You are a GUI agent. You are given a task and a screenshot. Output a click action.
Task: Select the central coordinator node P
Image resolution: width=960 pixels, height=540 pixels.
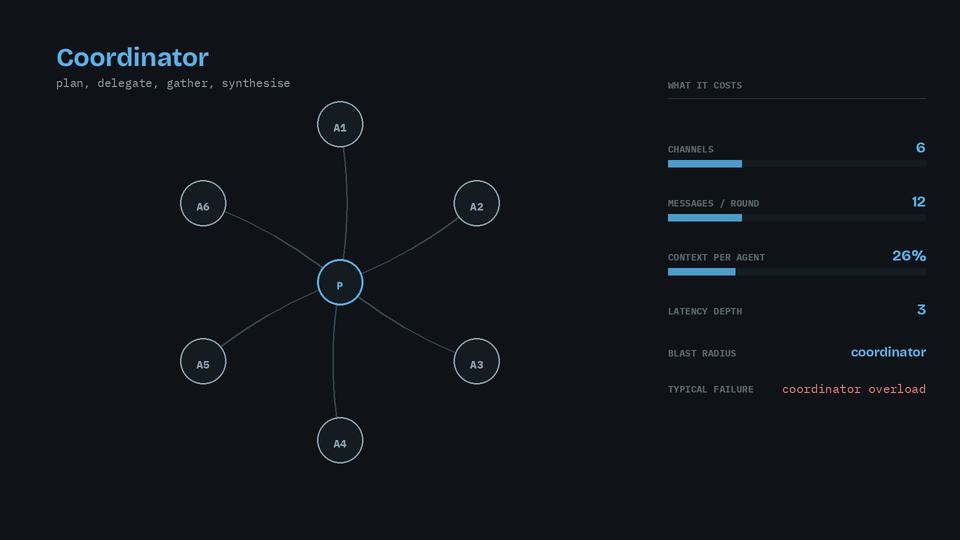point(340,282)
